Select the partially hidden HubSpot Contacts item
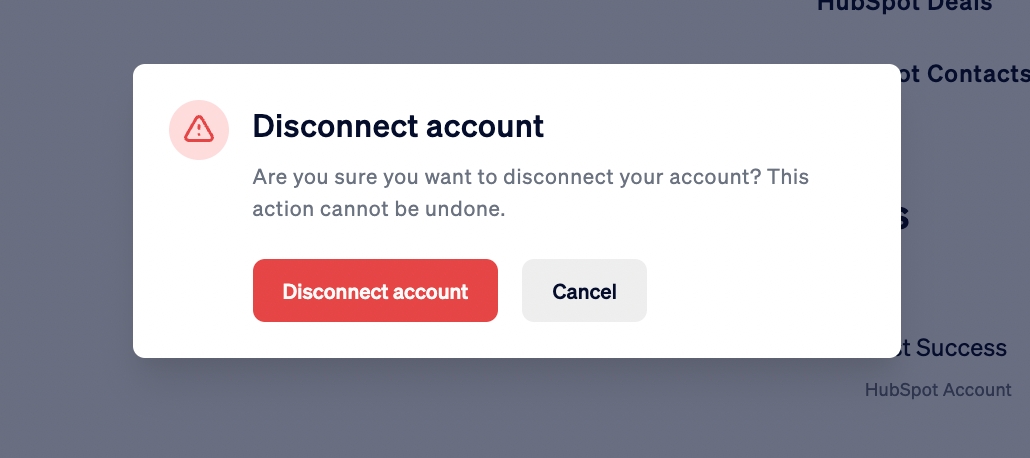The height and width of the screenshot is (458, 1030). [965, 73]
